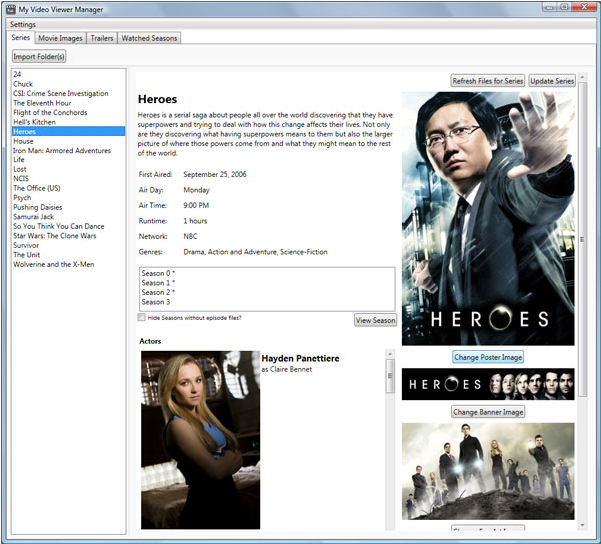Select Iron Man: Armored Adventures
Image resolution: width=601 pixels, height=544 pixels.
tap(68, 151)
